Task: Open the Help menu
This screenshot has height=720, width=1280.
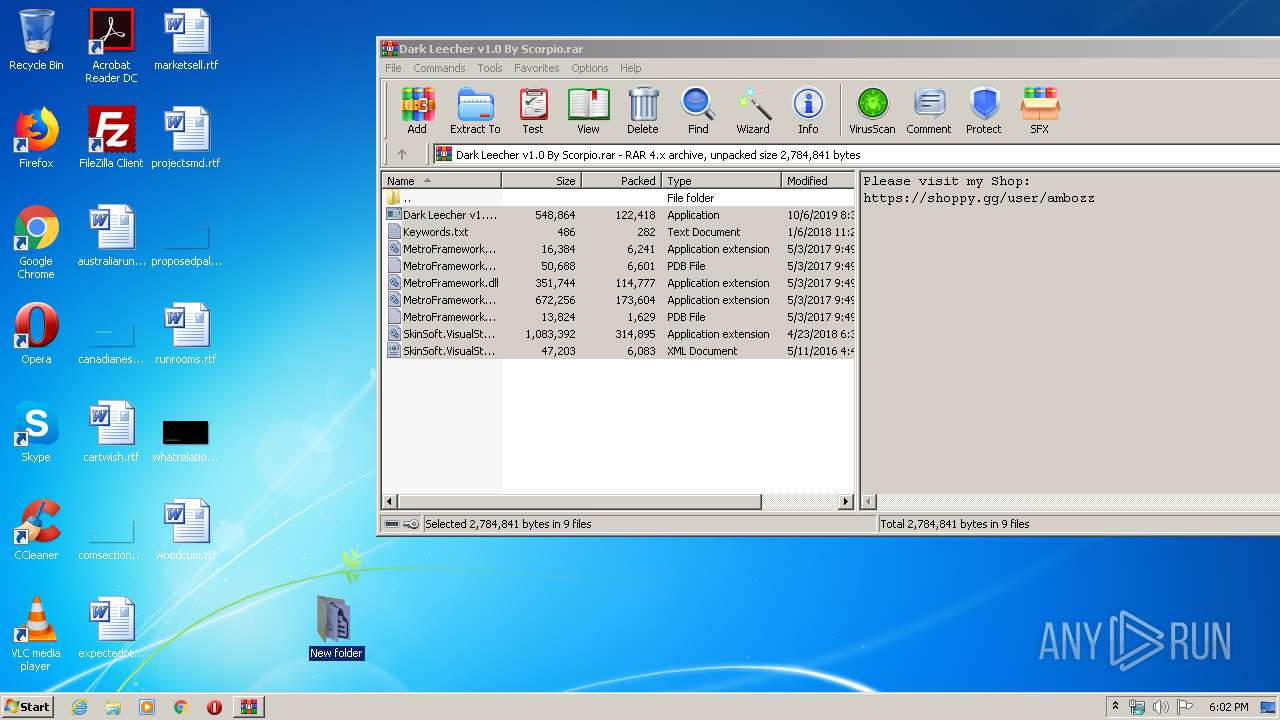Action: pos(630,68)
